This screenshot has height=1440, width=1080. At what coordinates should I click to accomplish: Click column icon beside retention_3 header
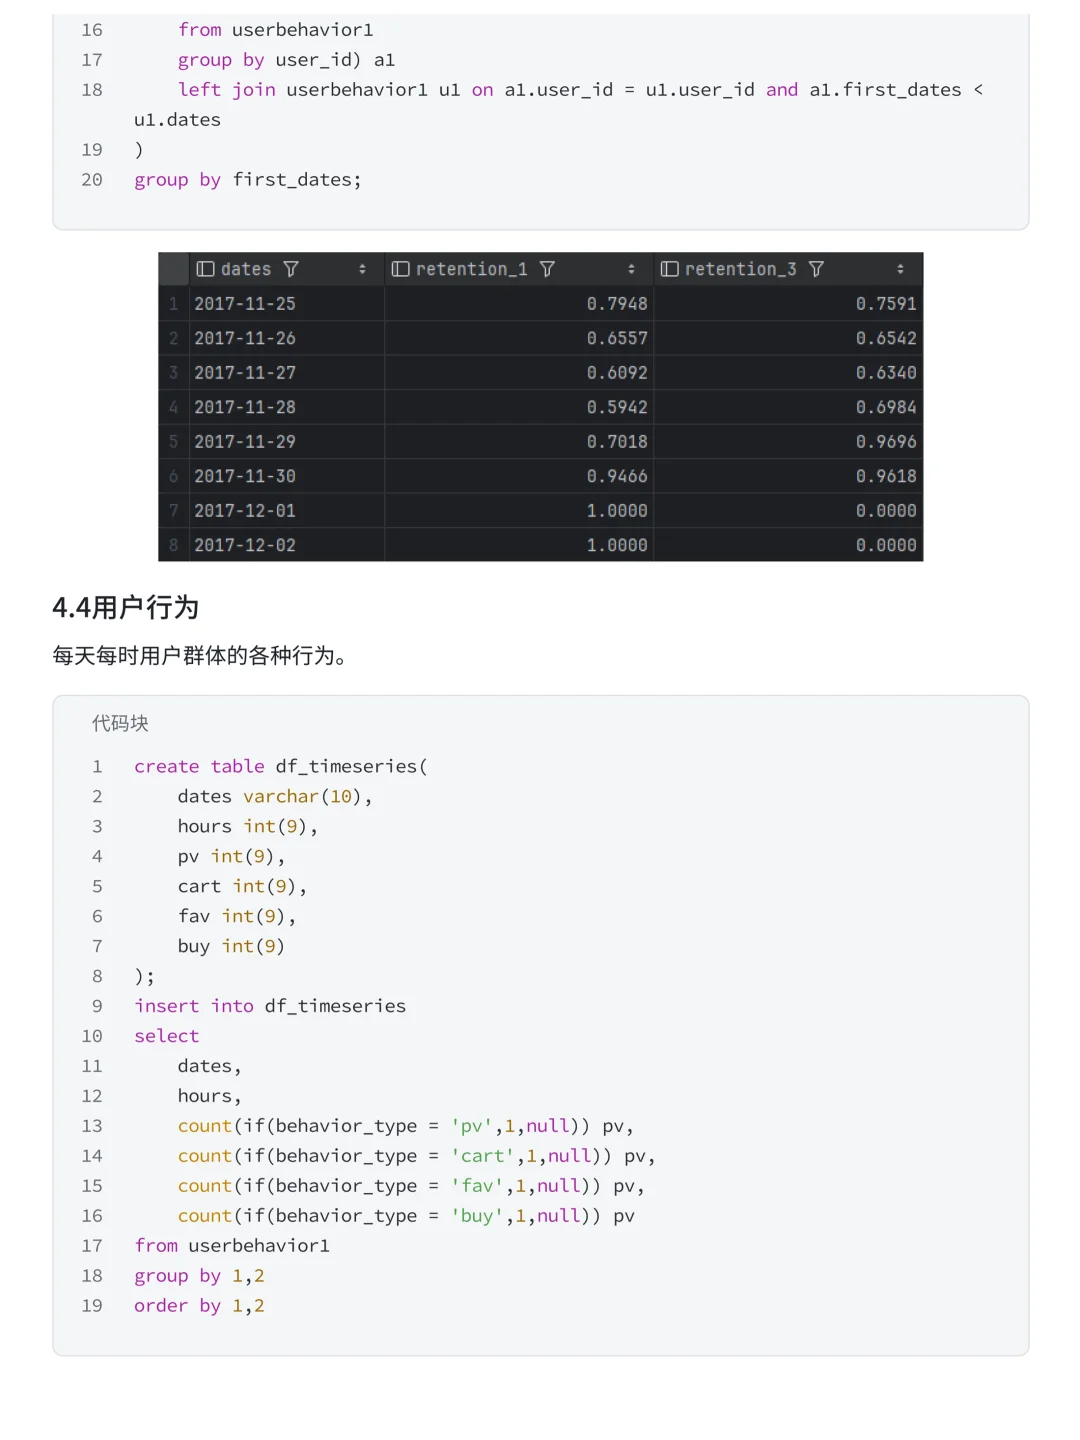669,269
